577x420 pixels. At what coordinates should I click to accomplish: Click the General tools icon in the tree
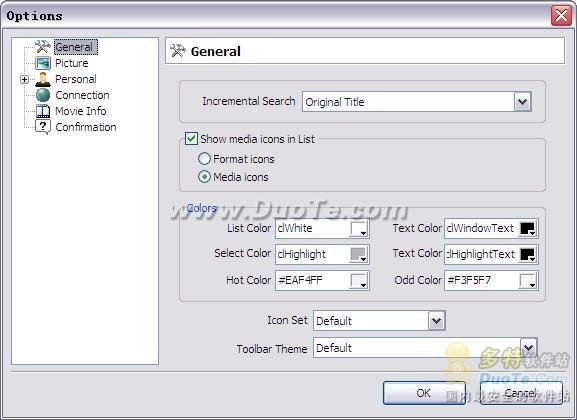tap(42, 47)
